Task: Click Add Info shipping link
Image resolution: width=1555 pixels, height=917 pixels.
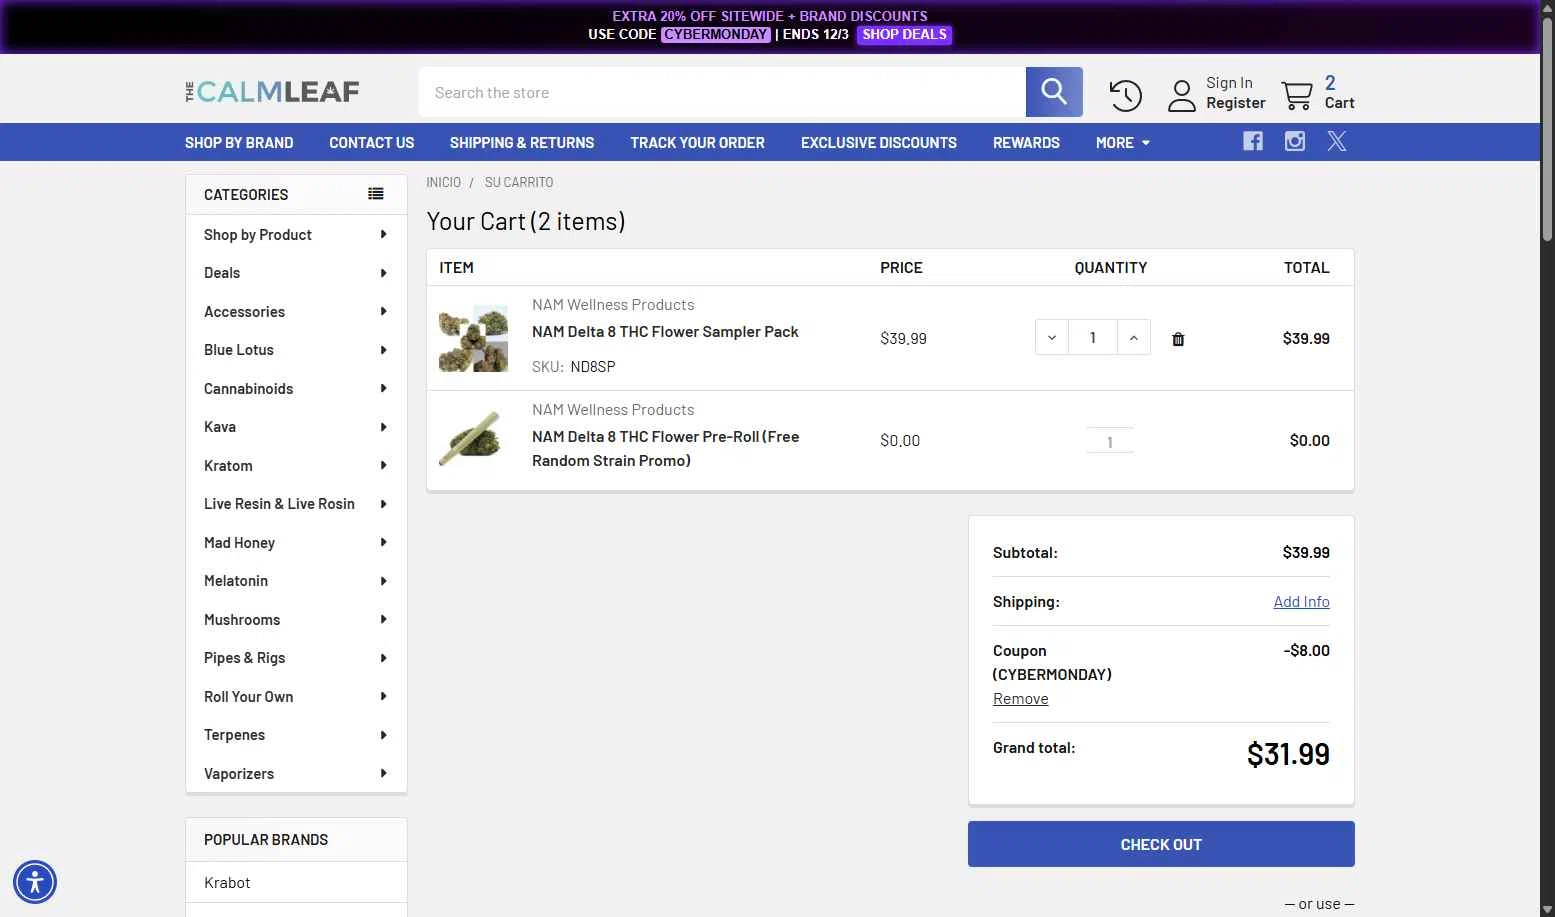Action: [x=1301, y=601]
